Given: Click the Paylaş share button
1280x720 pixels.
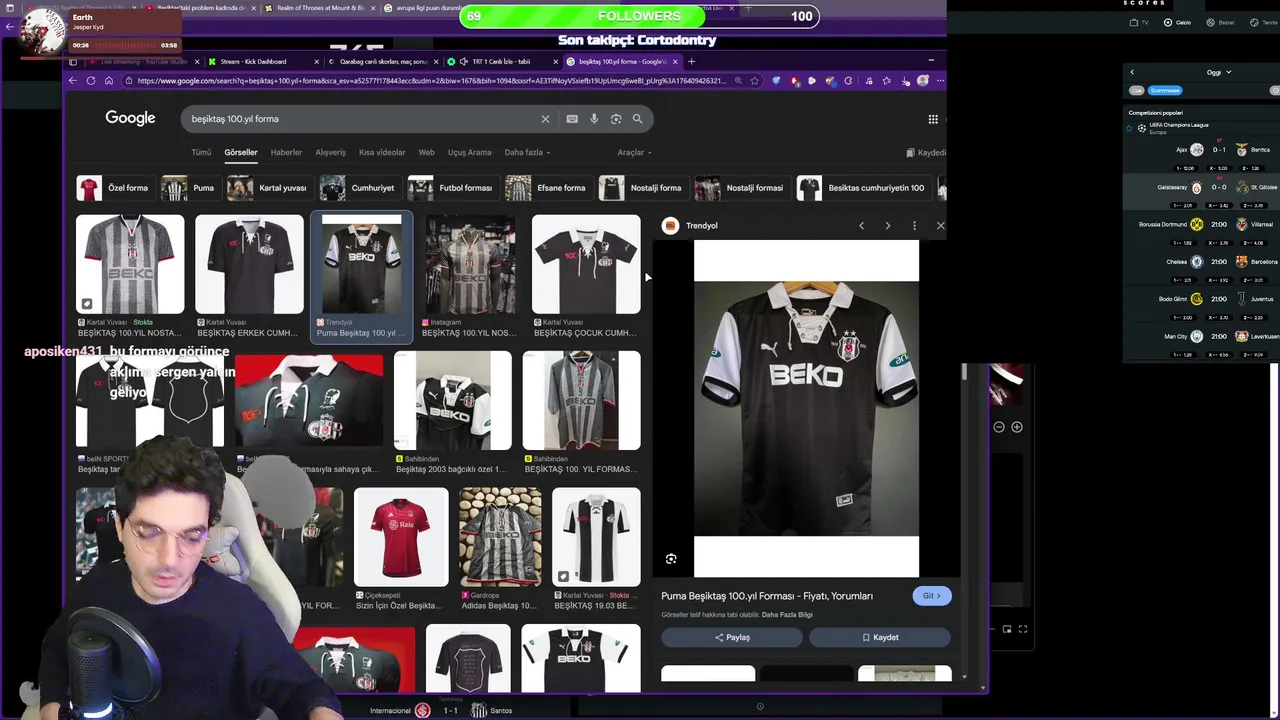Looking at the screenshot, I should point(732,637).
